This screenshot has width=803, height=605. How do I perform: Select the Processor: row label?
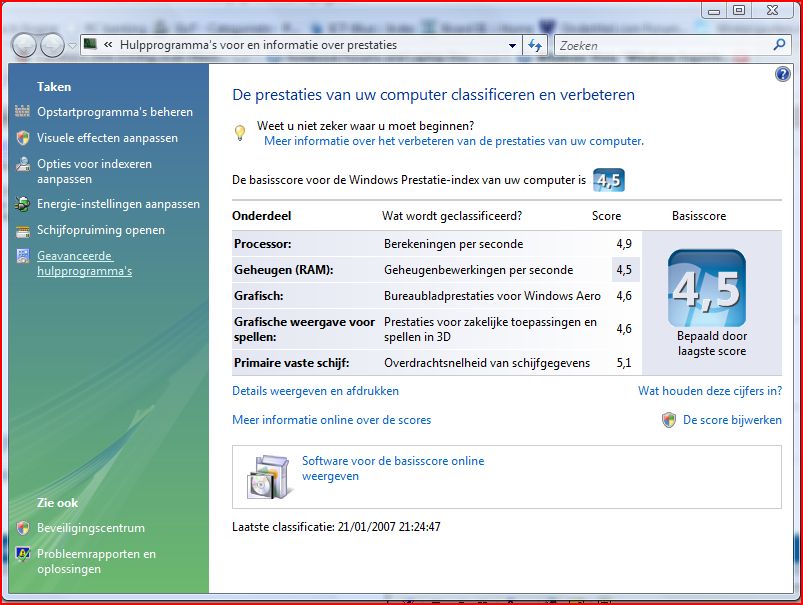[263, 244]
